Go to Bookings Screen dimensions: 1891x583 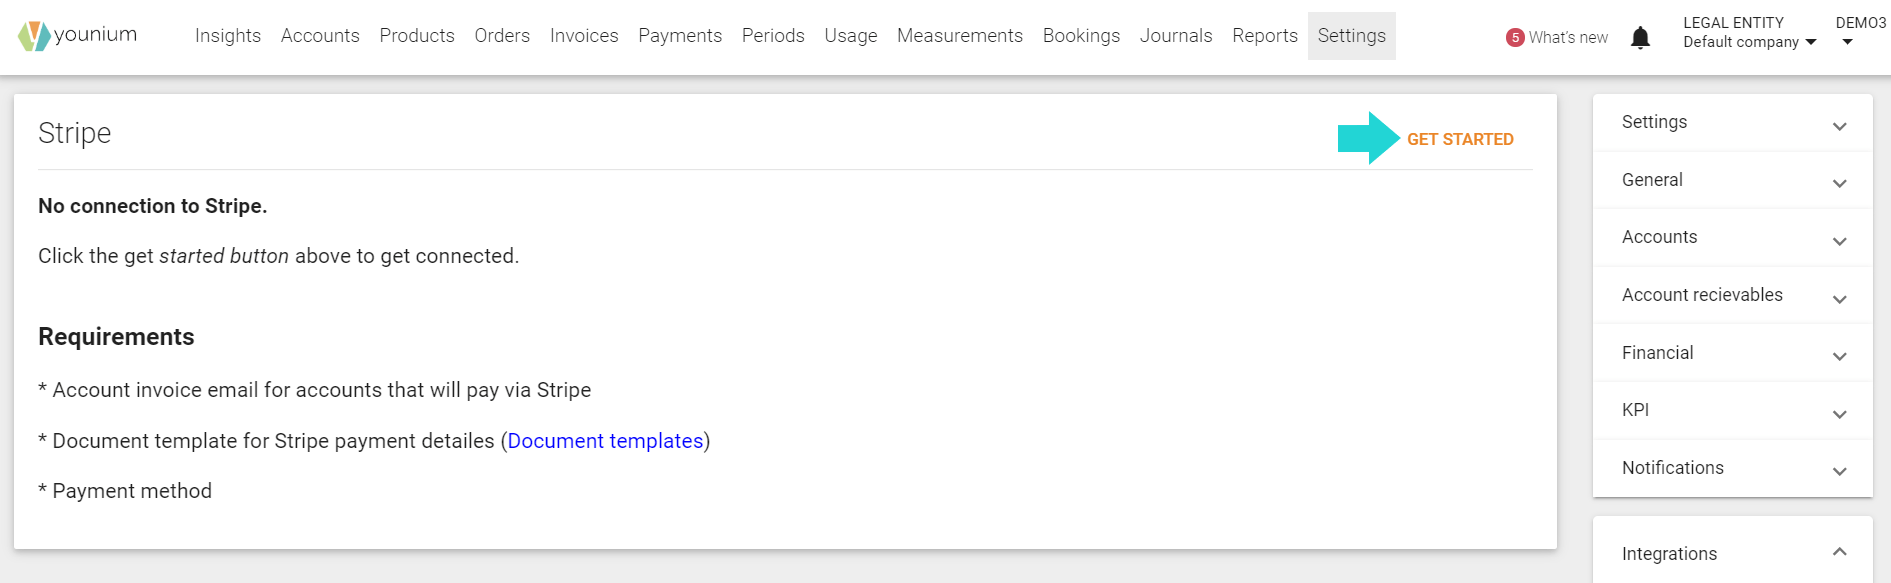click(x=1081, y=36)
